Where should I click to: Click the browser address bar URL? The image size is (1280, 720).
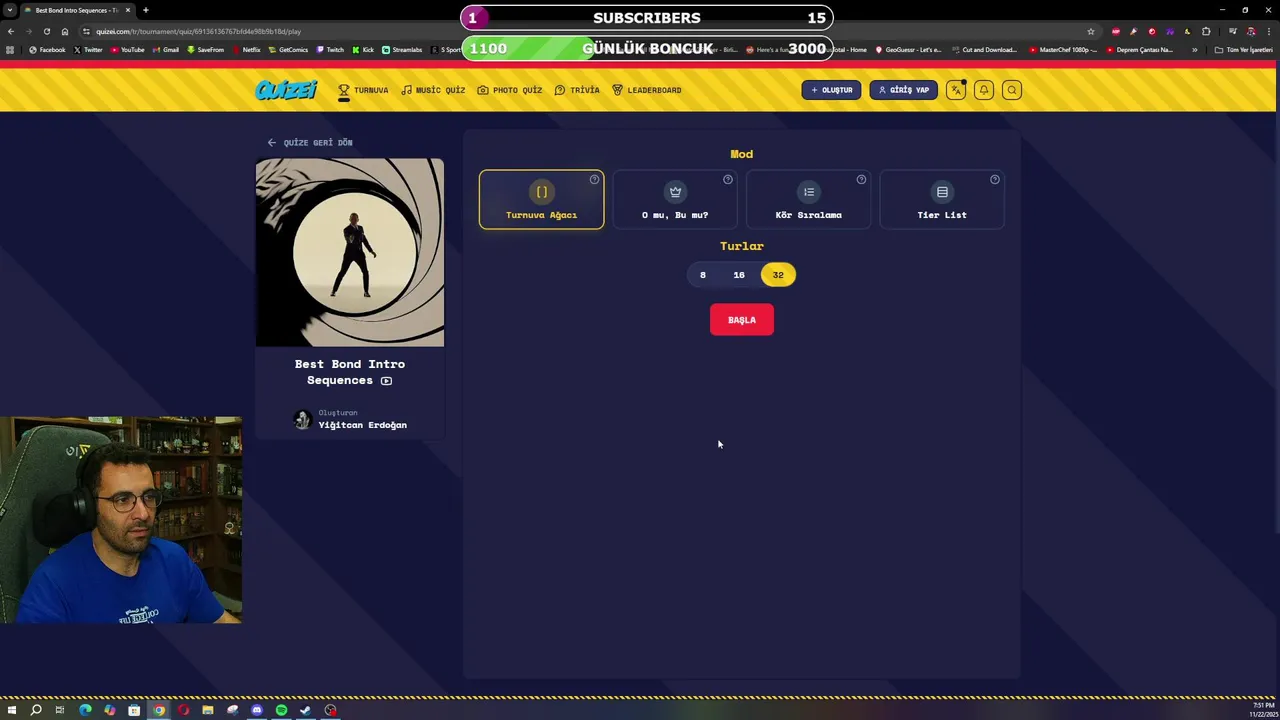click(x=199, y=31)
